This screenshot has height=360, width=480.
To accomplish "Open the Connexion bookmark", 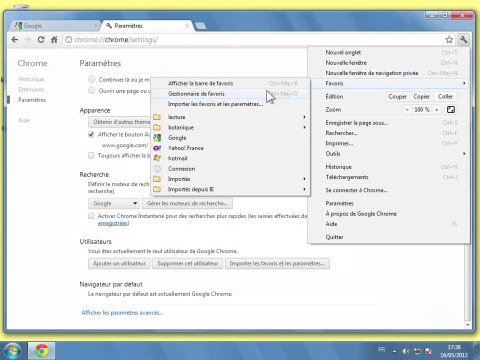I will click(x=230, y=169).
